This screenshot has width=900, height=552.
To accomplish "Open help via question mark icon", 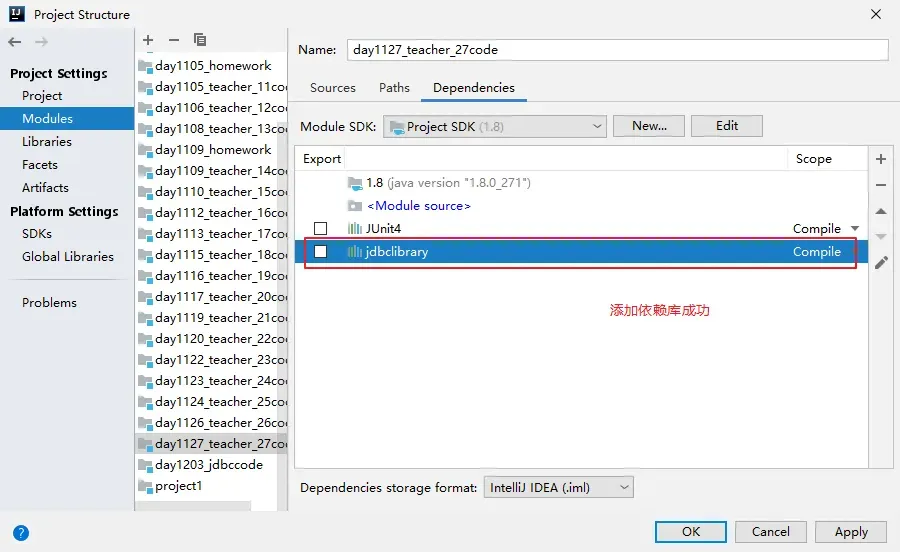I will point(21,533).
